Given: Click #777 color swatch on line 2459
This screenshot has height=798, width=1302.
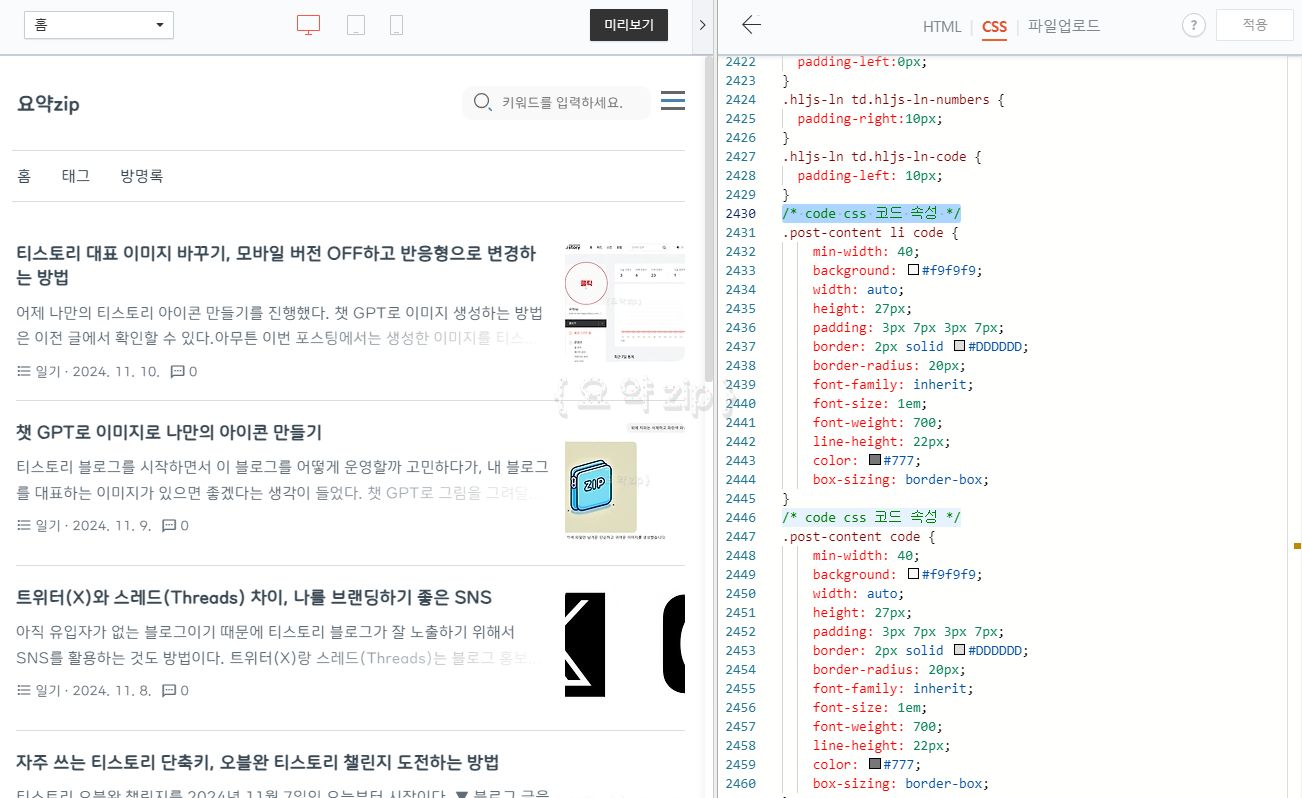Looking at the screenshot, I should pyautogui.click(x=875, y=764).
